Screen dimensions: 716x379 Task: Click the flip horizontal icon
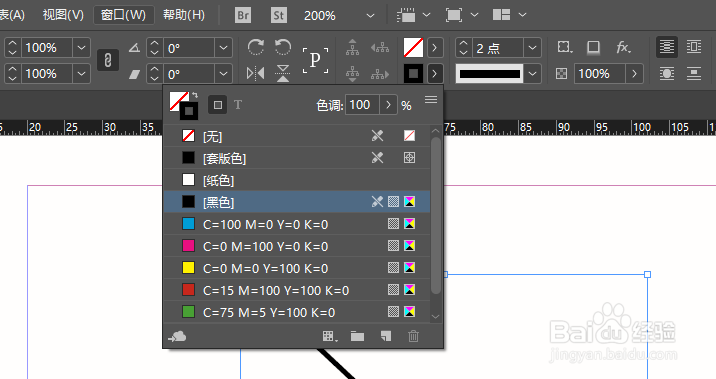click(x=255, y=73)
